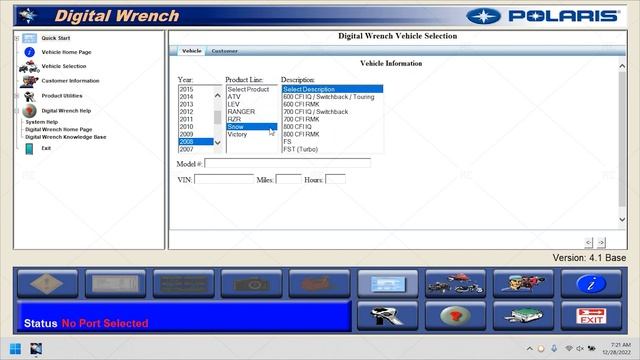Click the Digital Wrench Help red icon

coord(29,111)
